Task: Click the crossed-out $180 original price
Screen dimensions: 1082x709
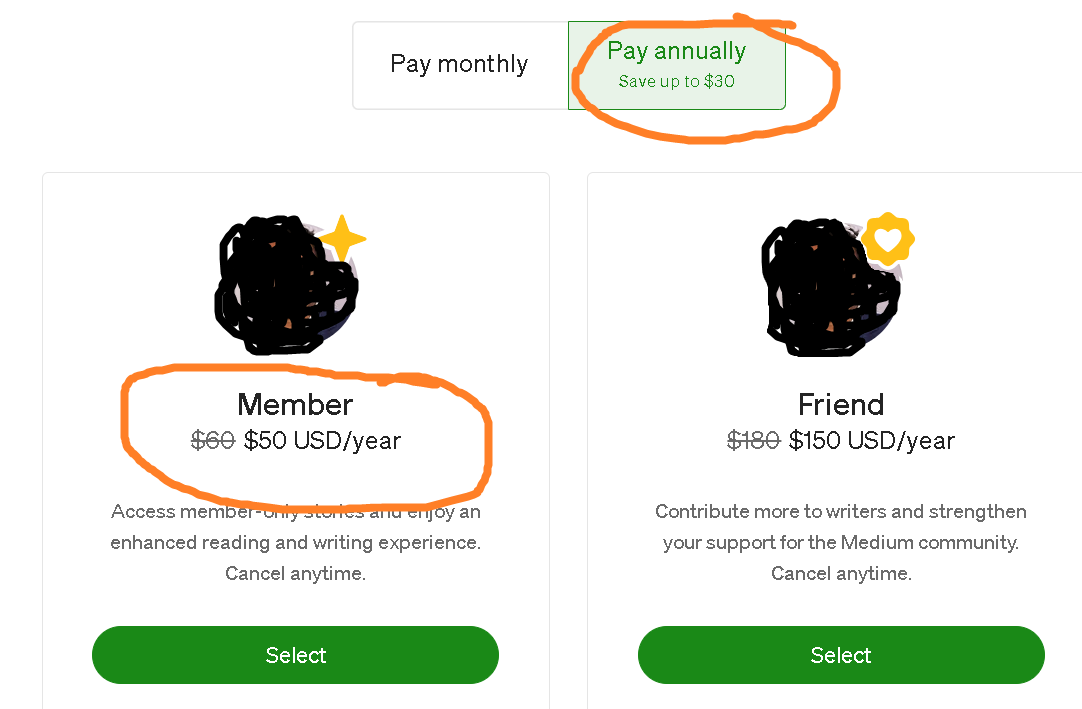Action: (753, 440)
